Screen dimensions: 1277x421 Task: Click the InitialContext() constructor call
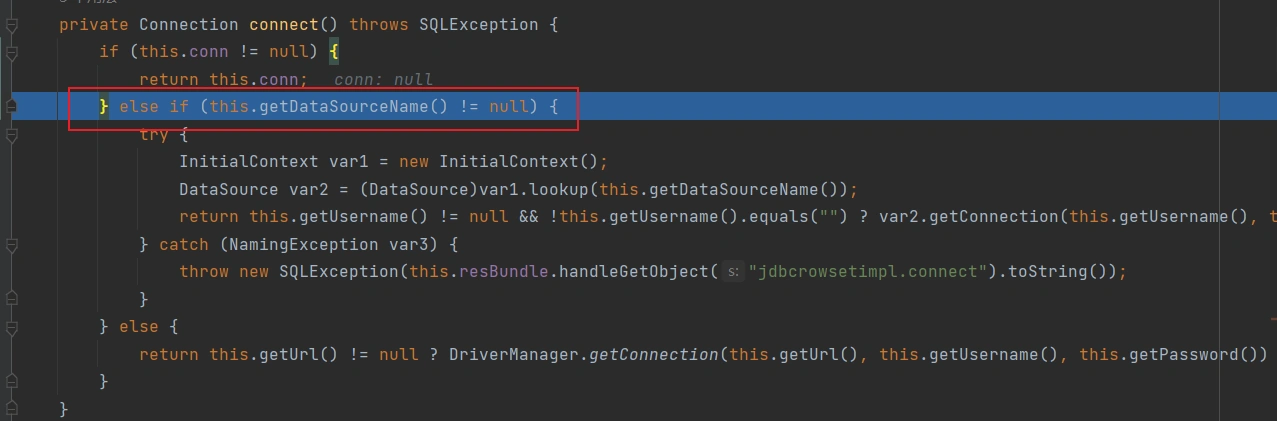pos(509,161)
